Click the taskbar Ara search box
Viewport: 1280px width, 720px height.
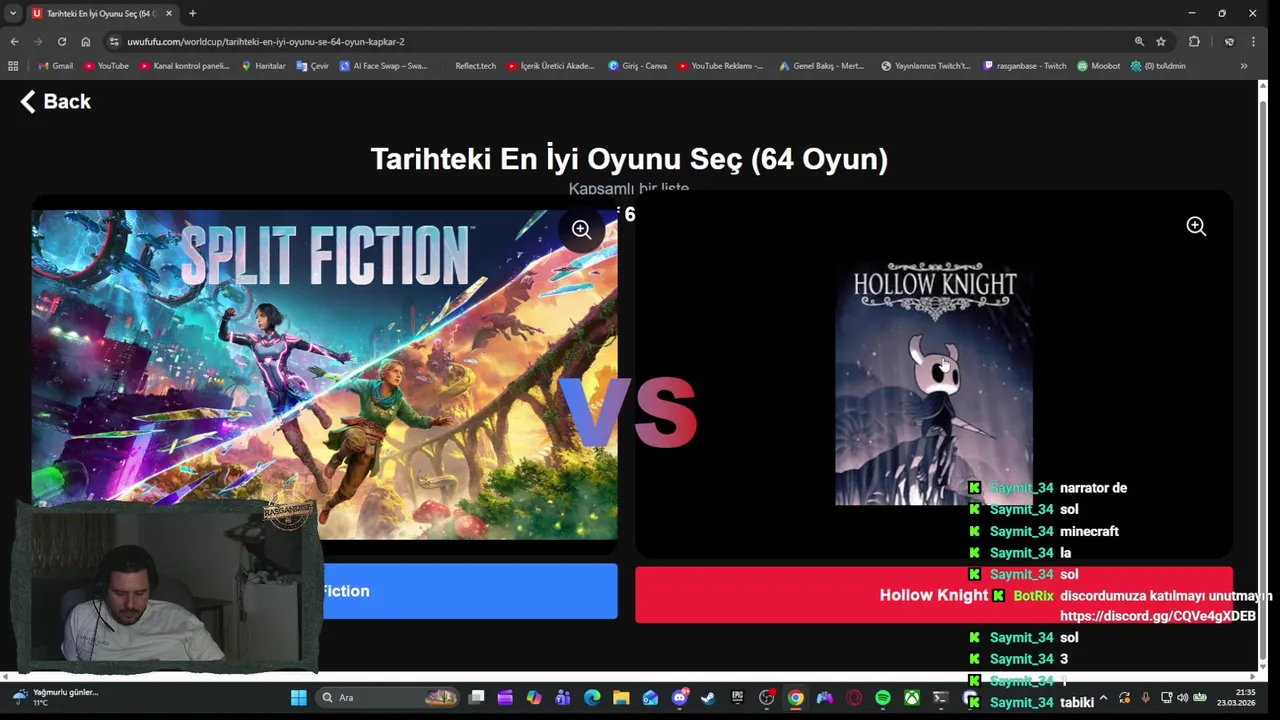coord(390,698)
